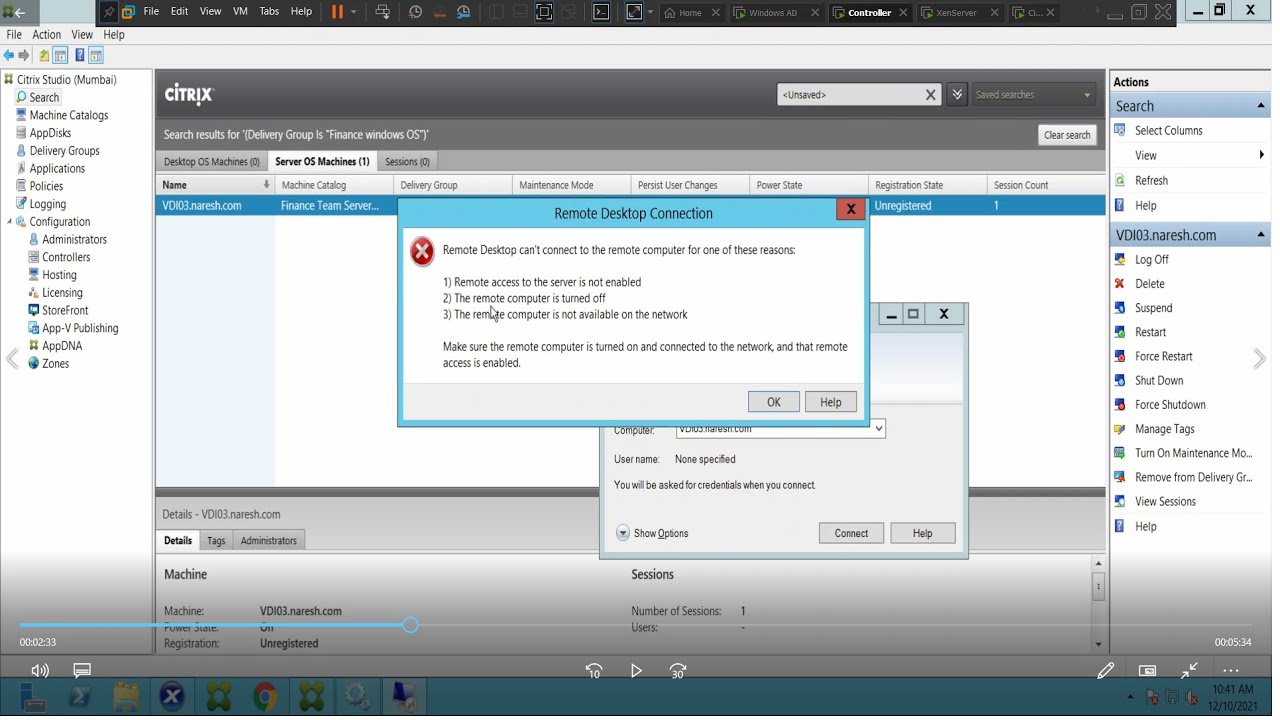1280x720 pixels.
Task: Collapse VDI03.naresh.com actions section
Action: pos(1260,235)
